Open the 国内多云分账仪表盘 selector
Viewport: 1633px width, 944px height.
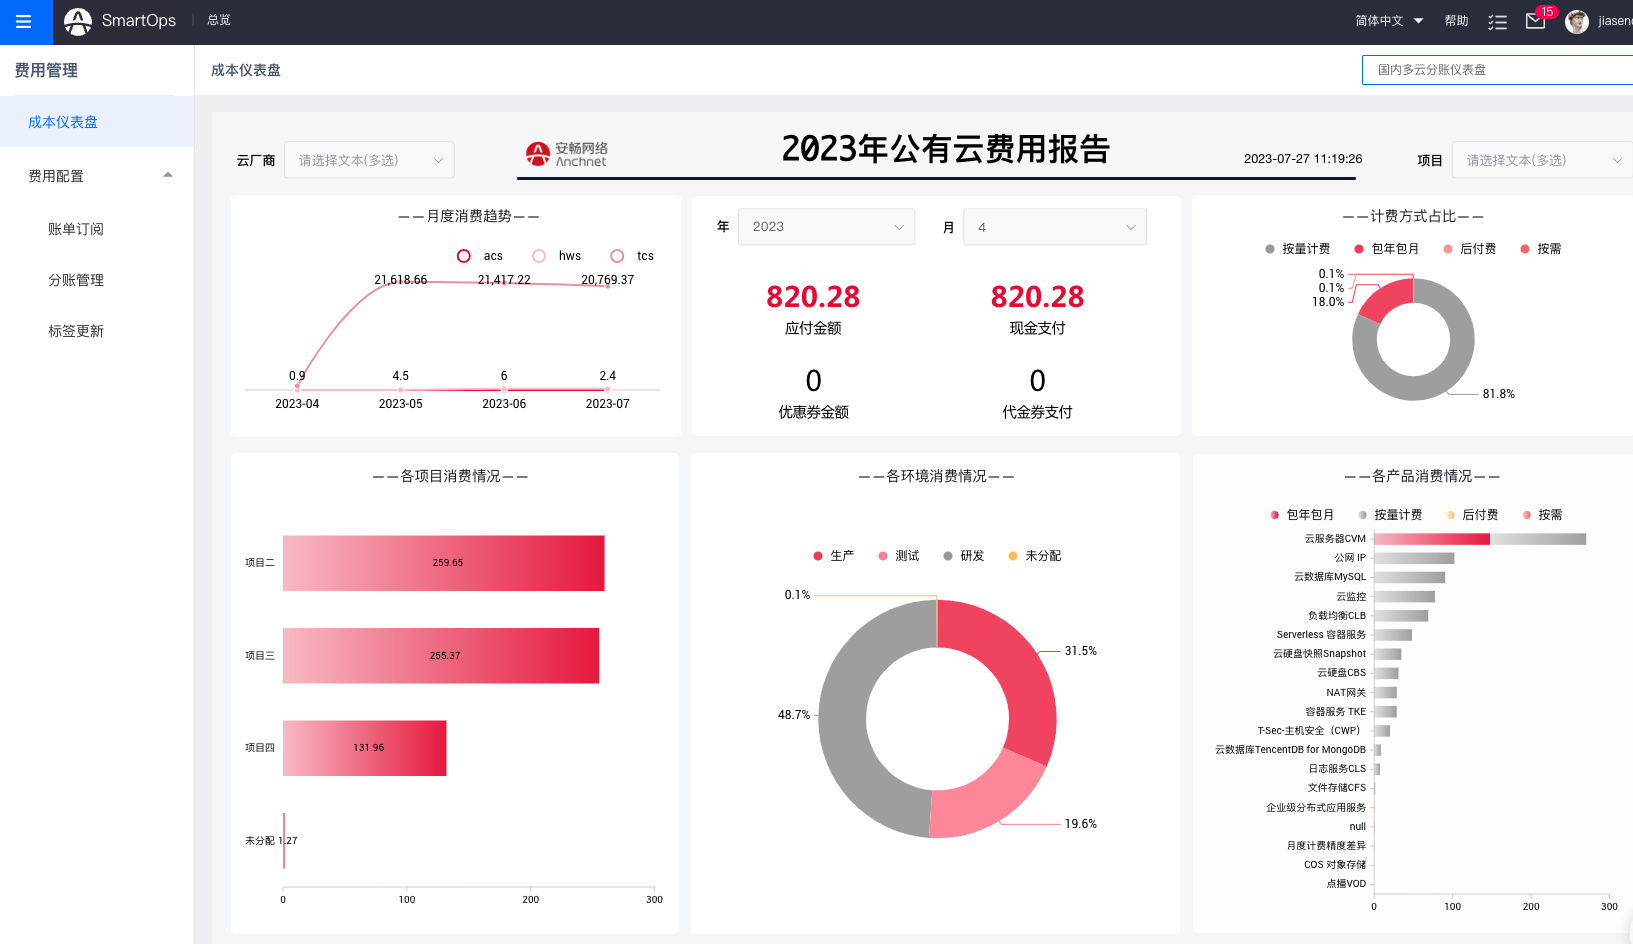[x=1497, y=70]
